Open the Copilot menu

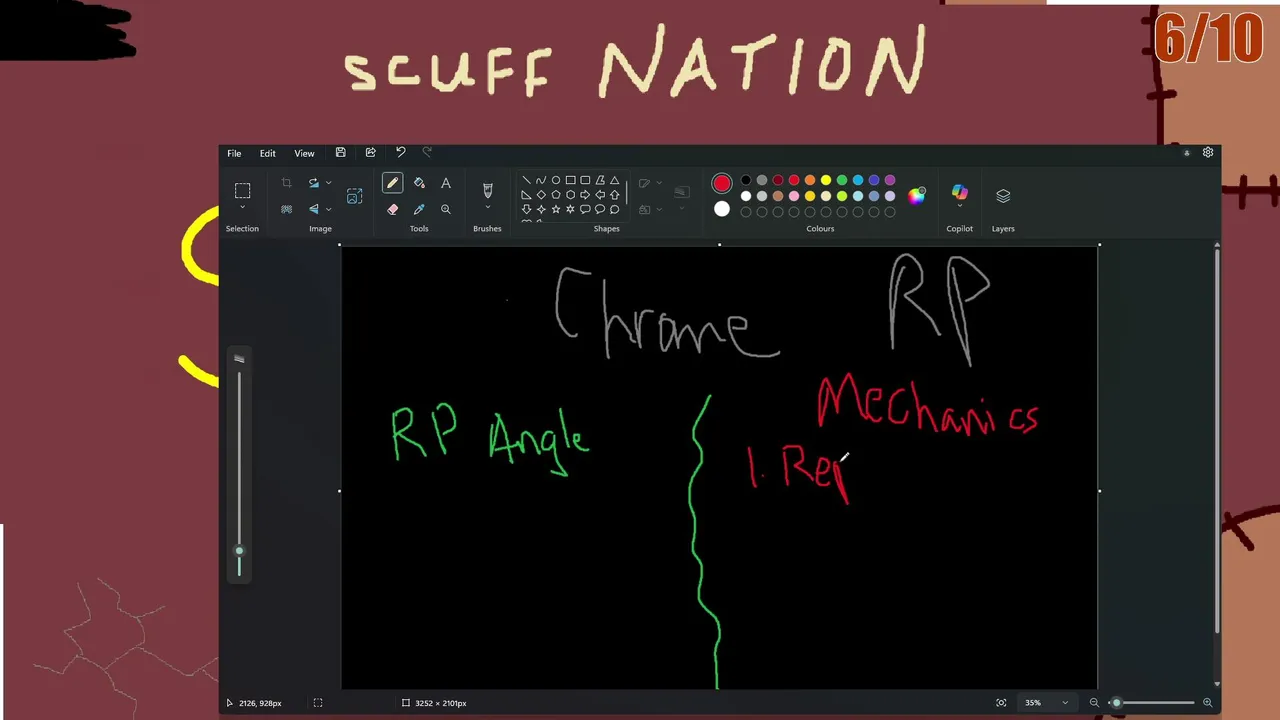point(960,195)
